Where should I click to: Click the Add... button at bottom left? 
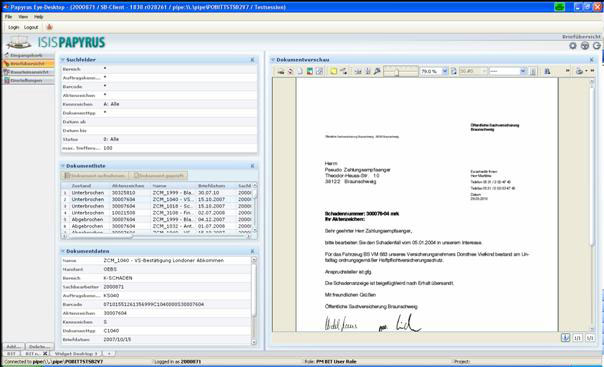[x=13, y=346]
